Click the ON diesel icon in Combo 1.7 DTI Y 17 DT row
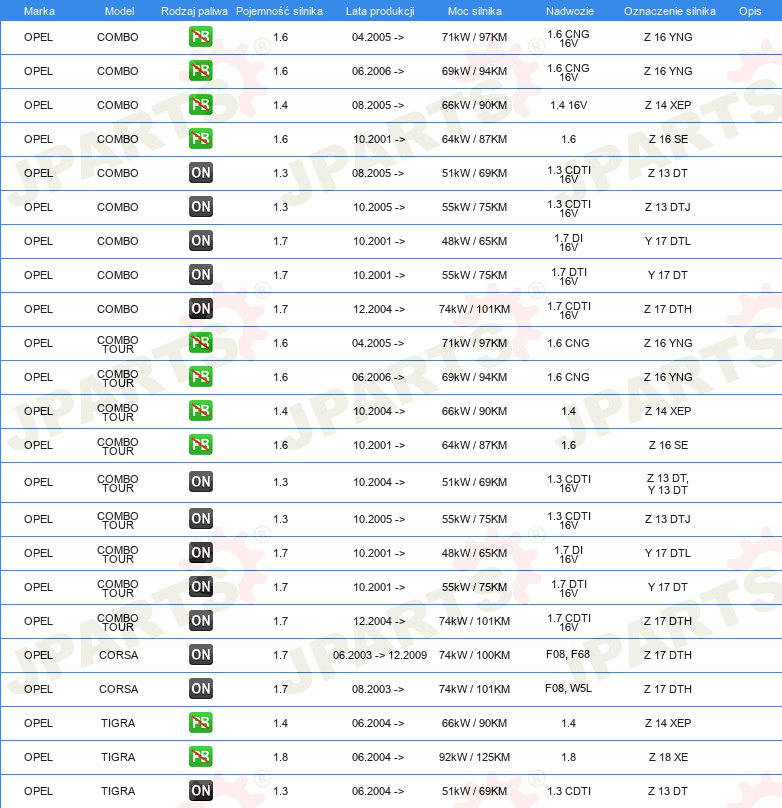This screenshot has width=782, height=808. click(x=200, y=275)
